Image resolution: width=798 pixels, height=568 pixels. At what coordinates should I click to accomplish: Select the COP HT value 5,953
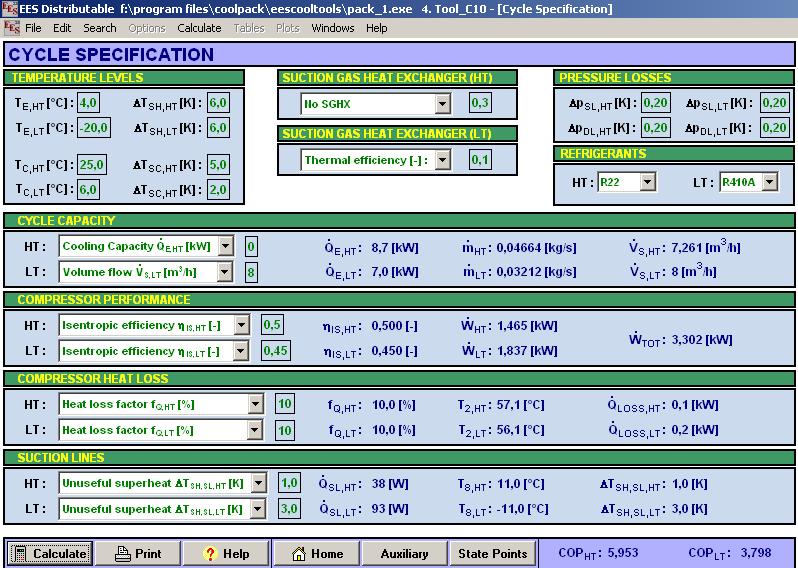(x=623, y=553)
